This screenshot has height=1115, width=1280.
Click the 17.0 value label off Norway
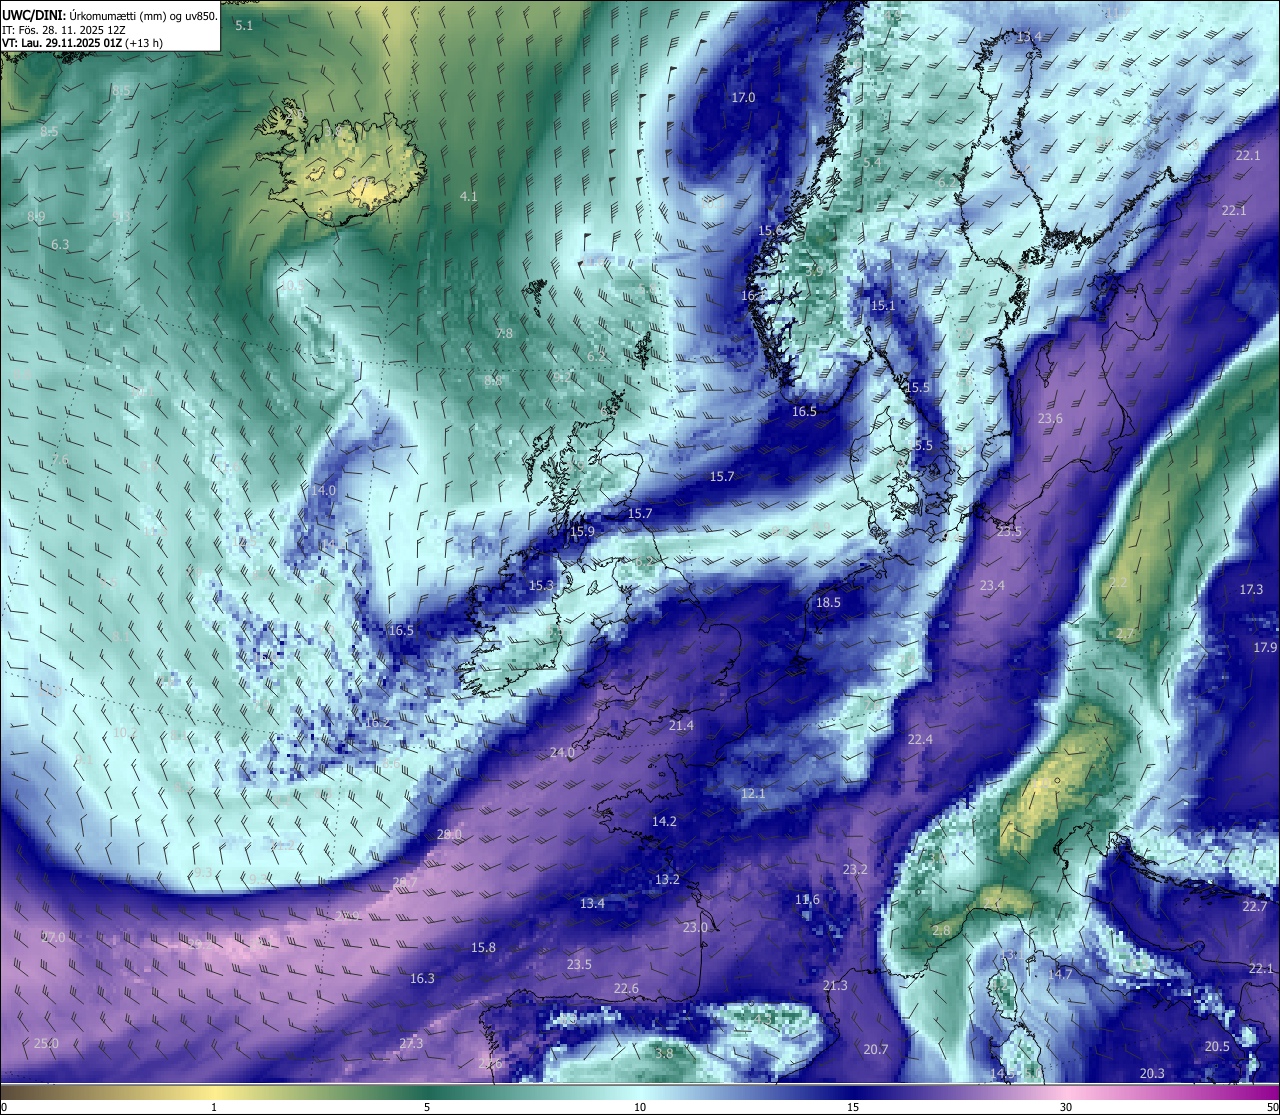743,98
